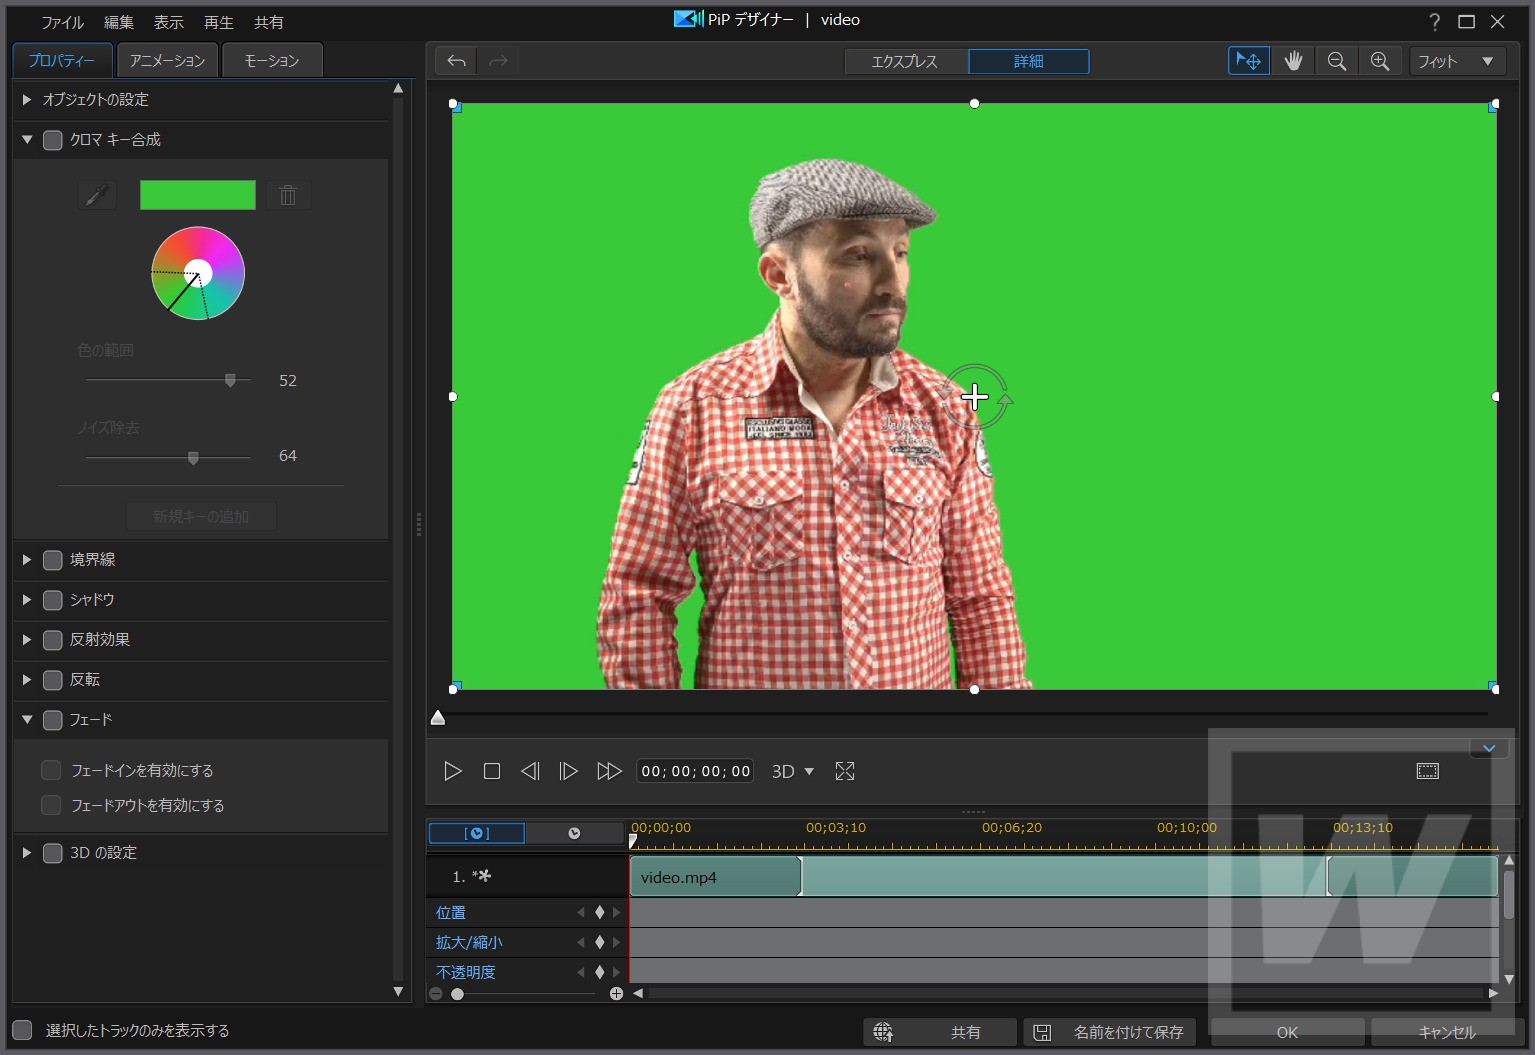Zoom out with the minus magnifier
This screenshot has width=1535, height=1055.
point(1336,61)
